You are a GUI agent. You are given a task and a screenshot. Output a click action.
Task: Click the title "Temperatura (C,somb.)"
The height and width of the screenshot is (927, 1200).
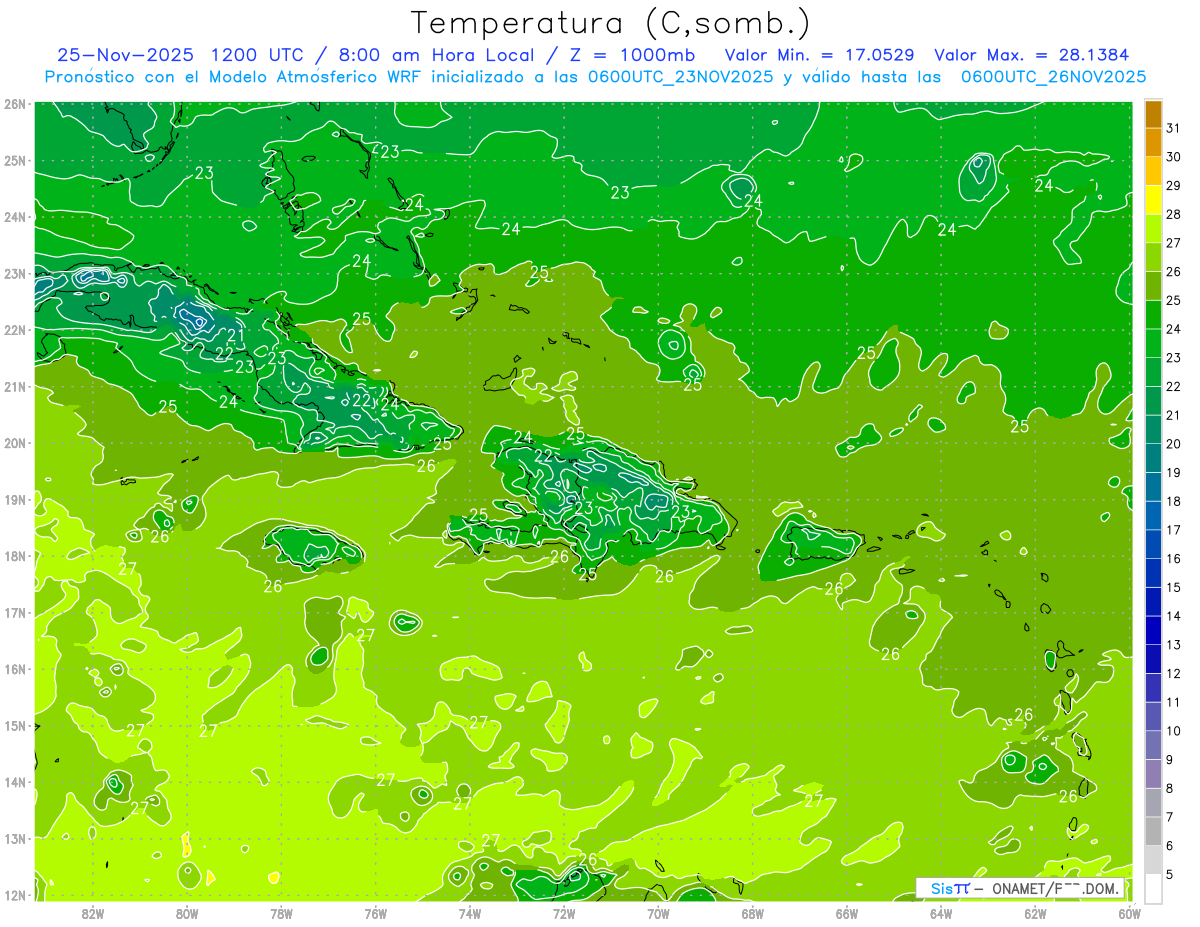[611, 24]
